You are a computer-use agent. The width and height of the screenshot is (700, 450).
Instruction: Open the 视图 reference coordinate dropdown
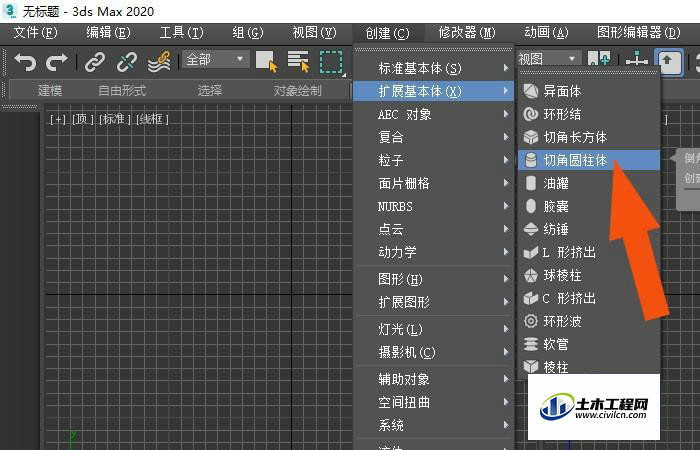click(x=548, y=58)
